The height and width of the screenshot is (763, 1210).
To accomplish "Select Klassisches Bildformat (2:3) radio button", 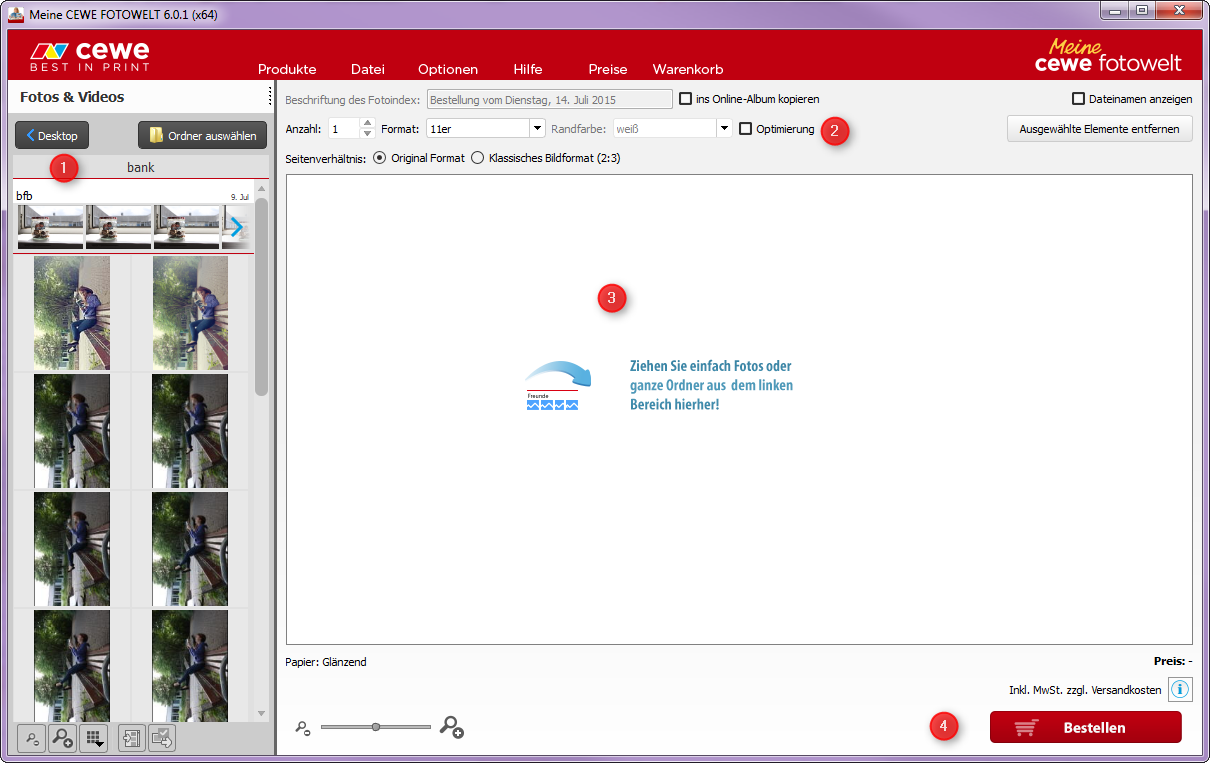I will [x=477, y=158].
